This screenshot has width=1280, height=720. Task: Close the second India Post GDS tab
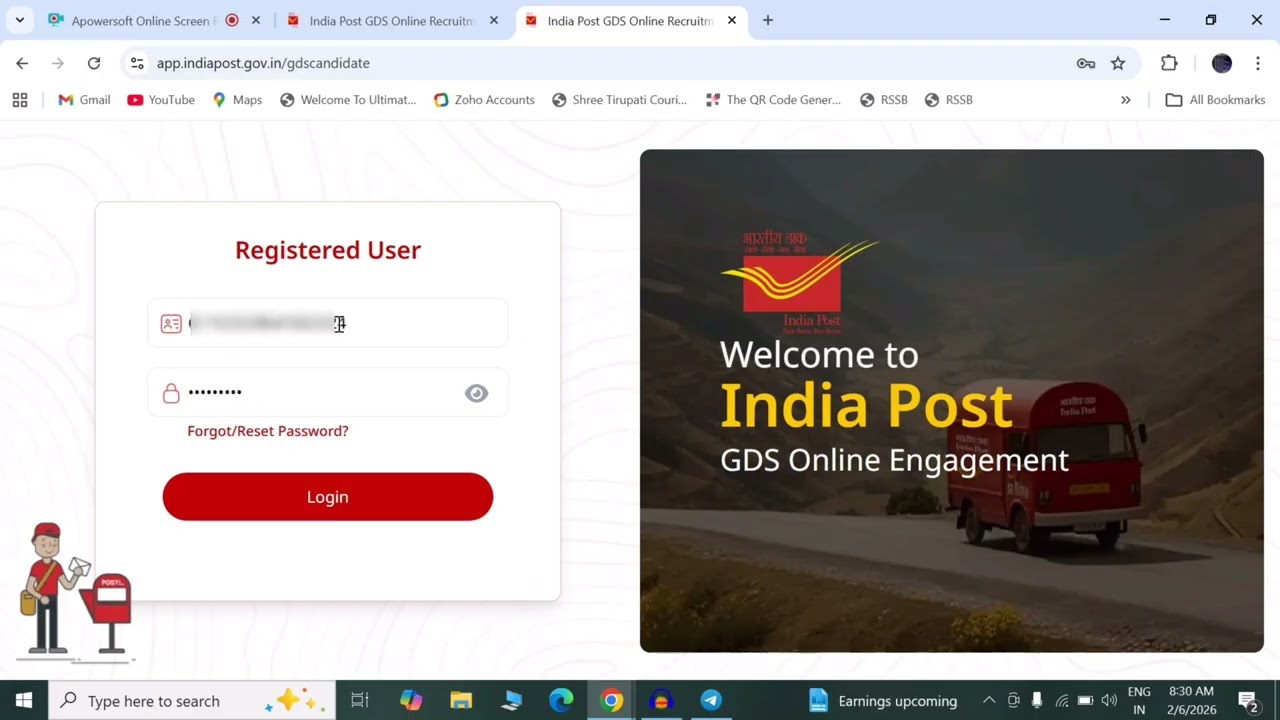pos(494,20)
